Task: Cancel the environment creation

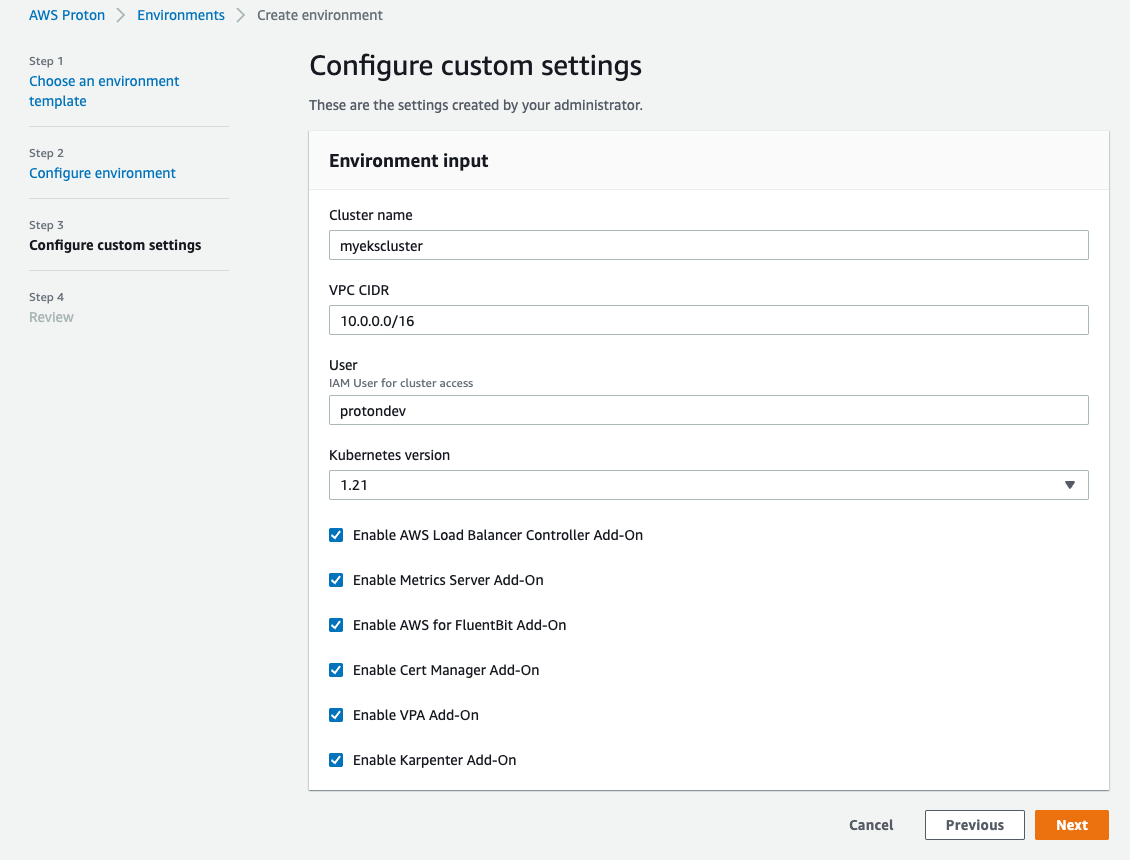Action: (x=871, y=825)
